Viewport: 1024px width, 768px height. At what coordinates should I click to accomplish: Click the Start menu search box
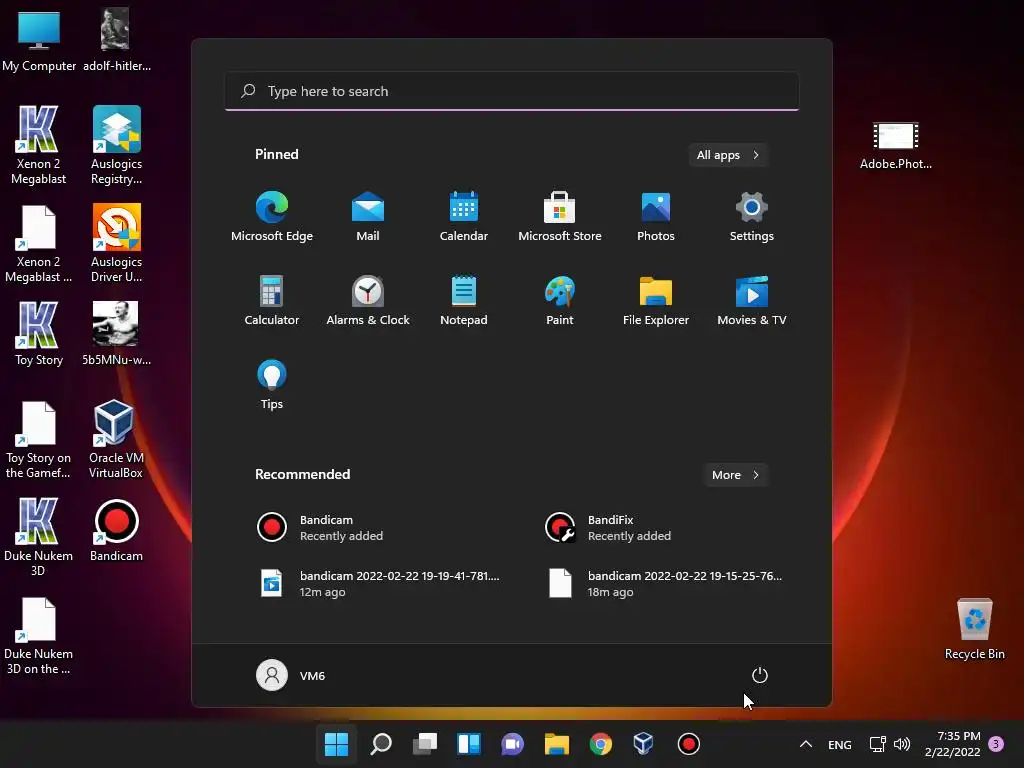tap(512, 91)
